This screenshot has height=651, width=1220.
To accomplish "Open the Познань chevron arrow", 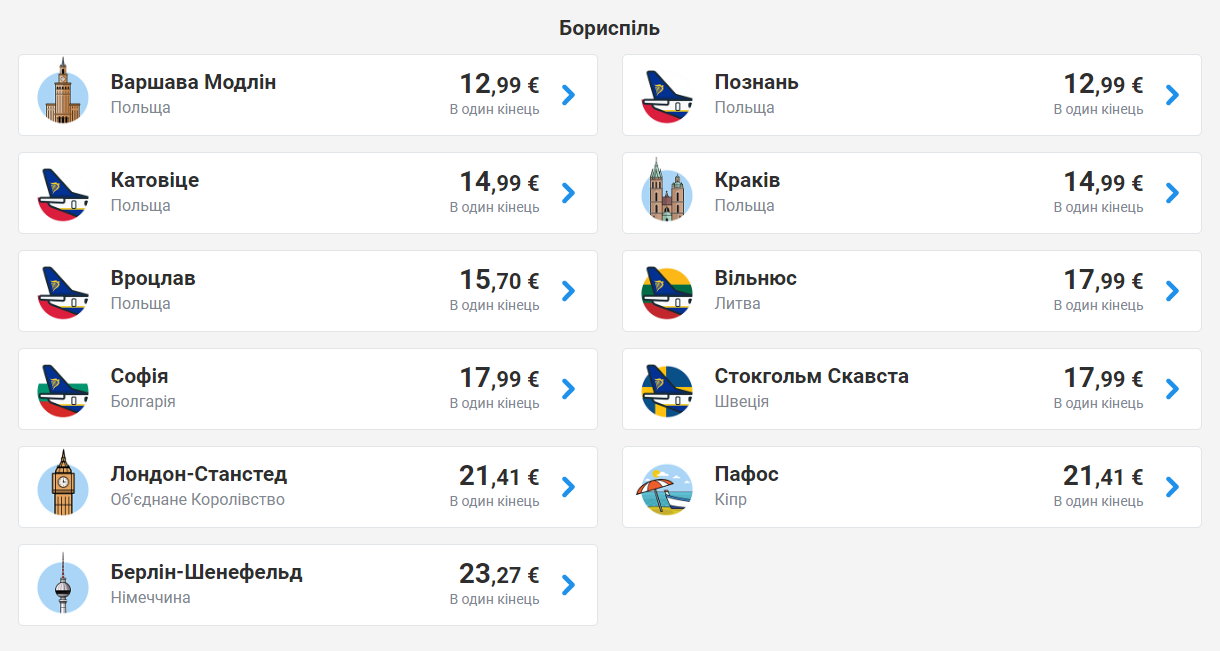I will tap(1172, 95).
